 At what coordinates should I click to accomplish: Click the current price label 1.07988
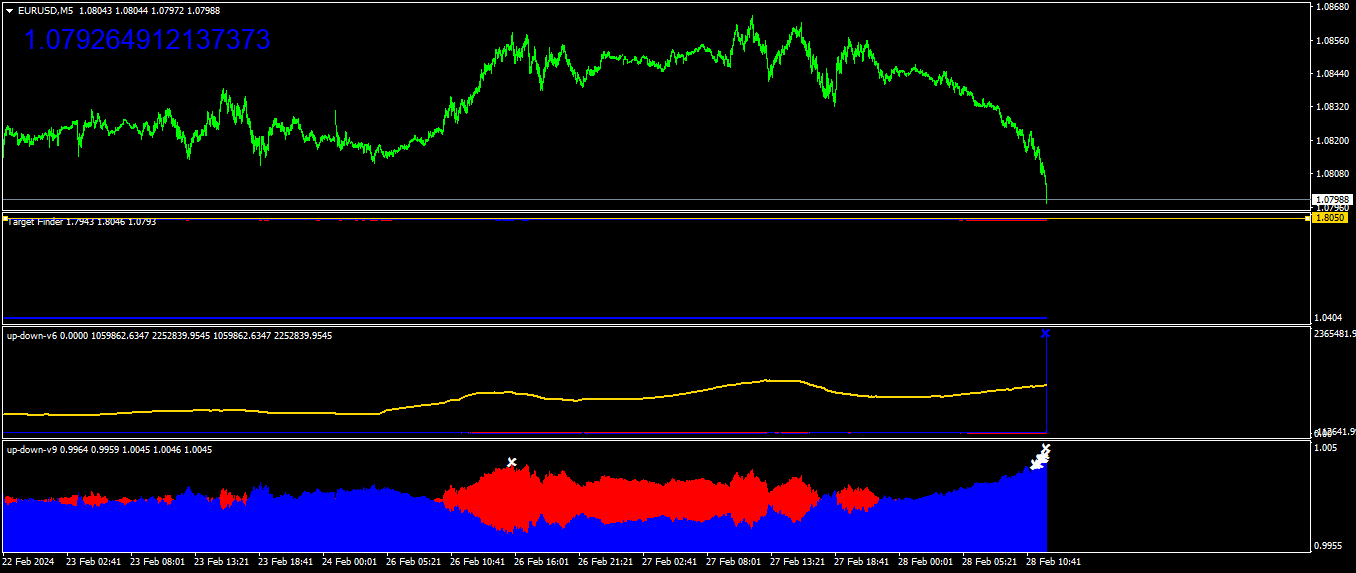[1330, 200]
